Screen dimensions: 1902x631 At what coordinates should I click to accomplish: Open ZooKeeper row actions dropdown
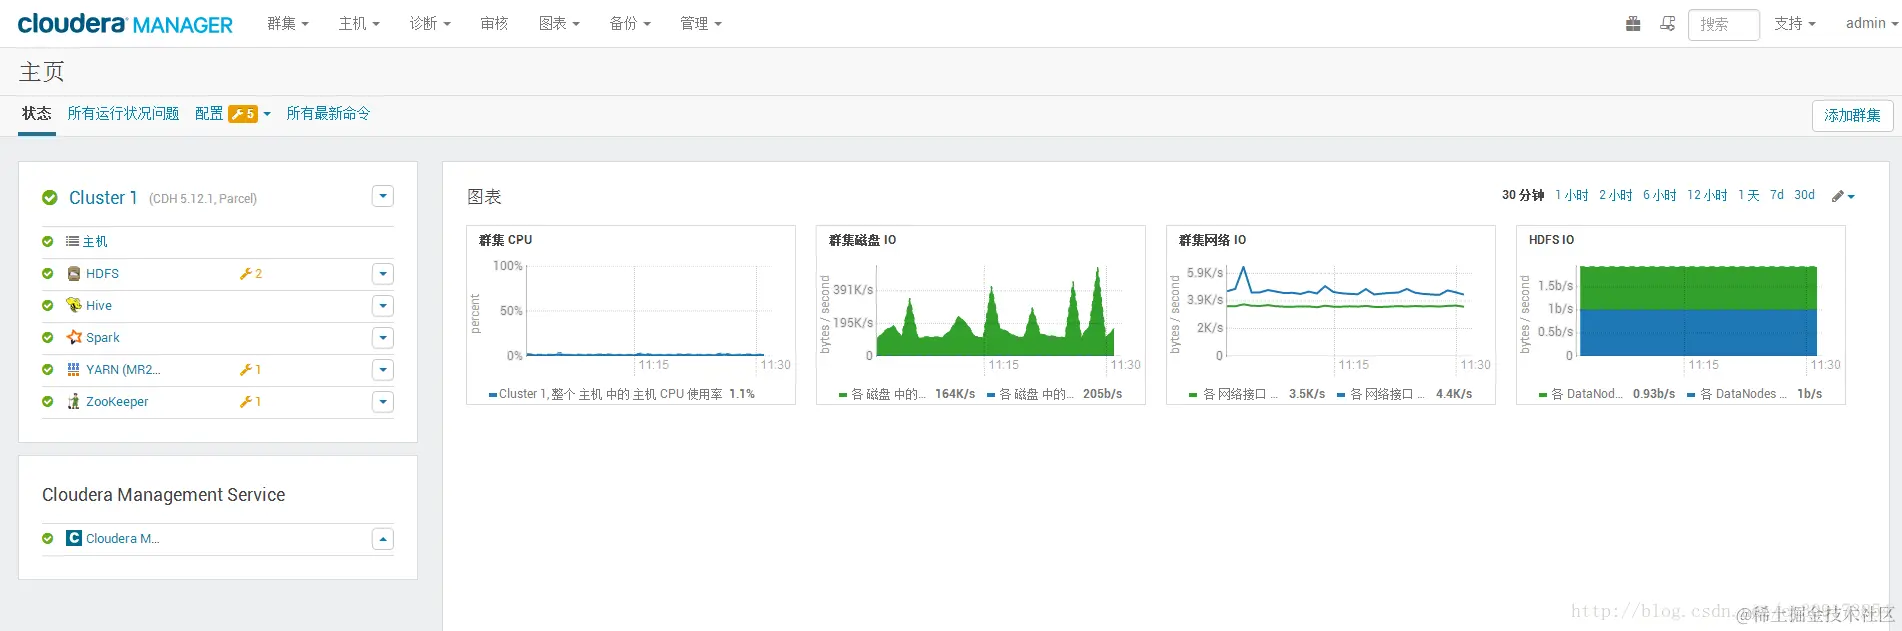tap(383, 402)
